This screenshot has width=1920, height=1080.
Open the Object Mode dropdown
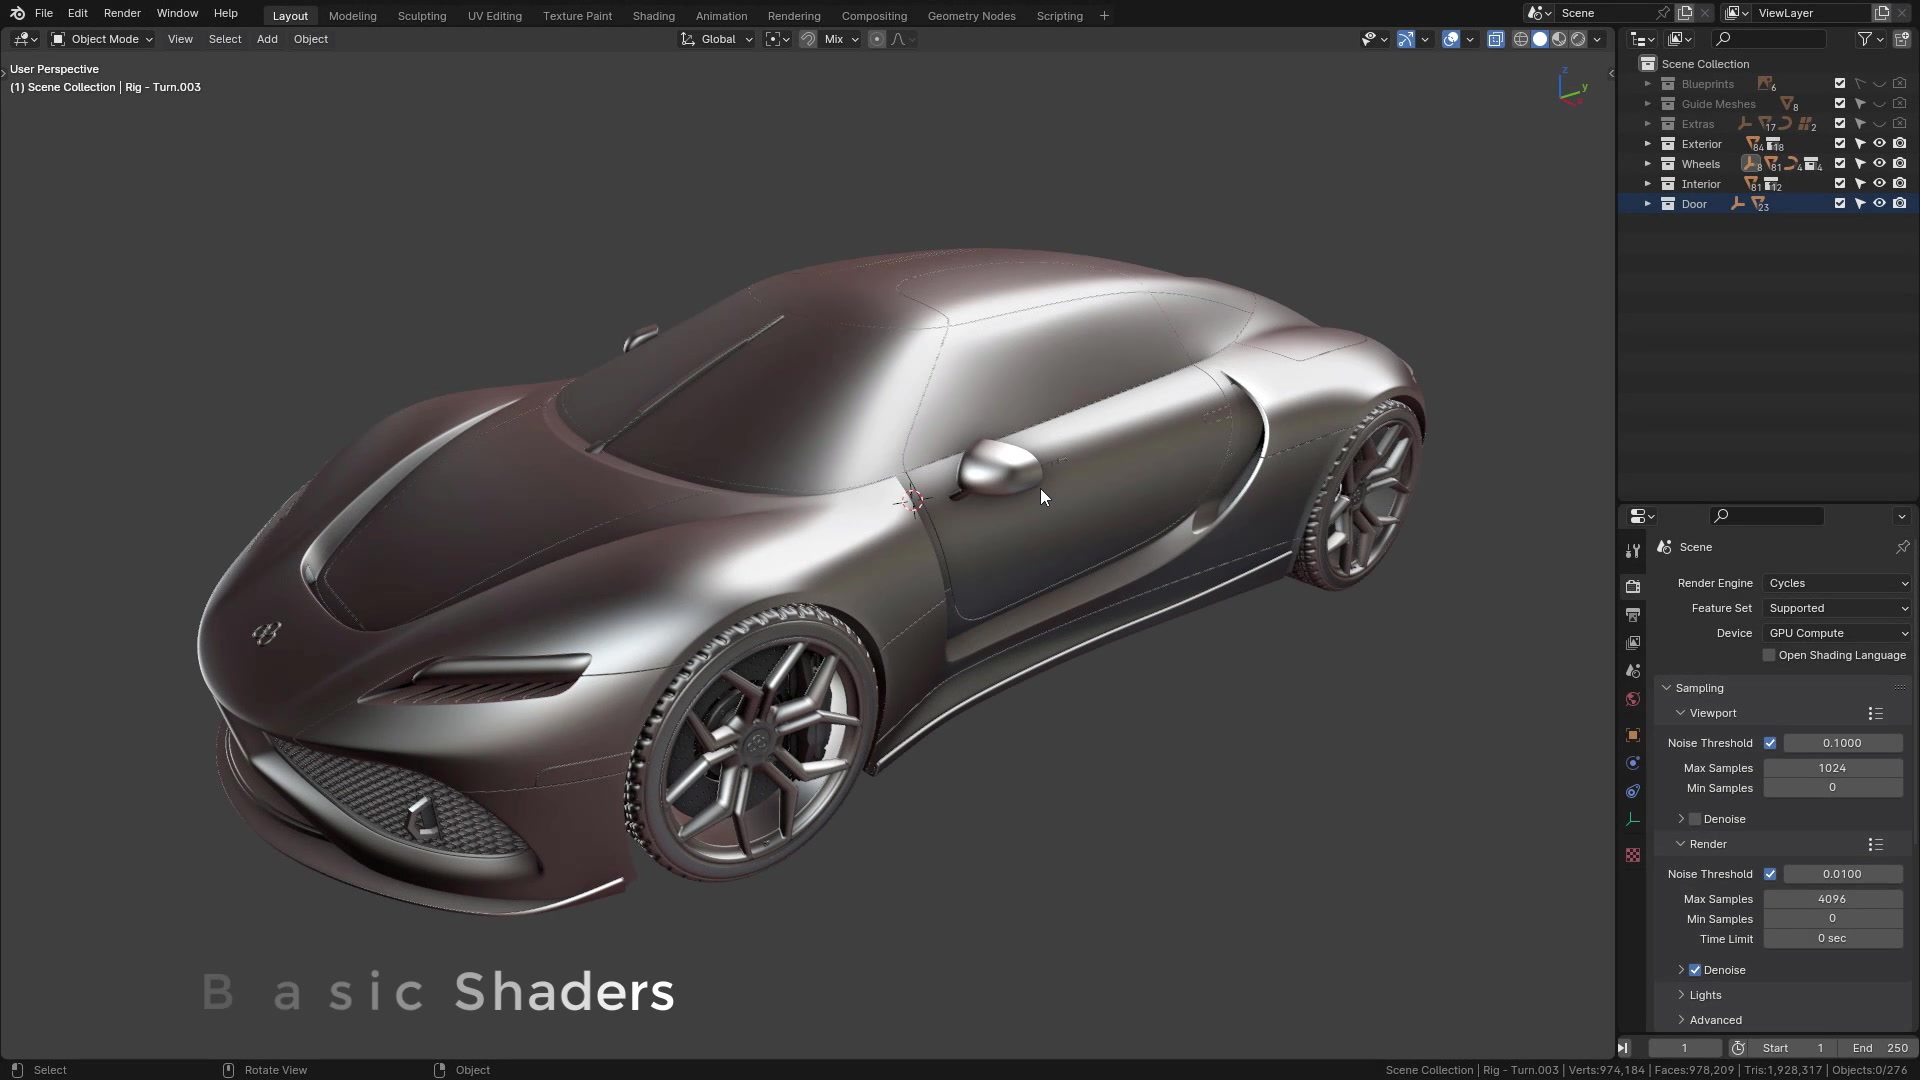tap(102, 39)
